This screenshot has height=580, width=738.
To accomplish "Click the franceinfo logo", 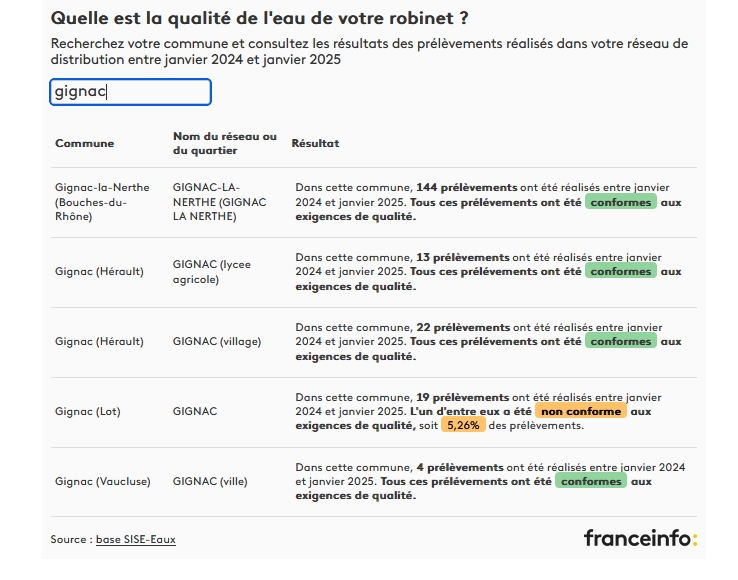I will click(x=641, y=538).
